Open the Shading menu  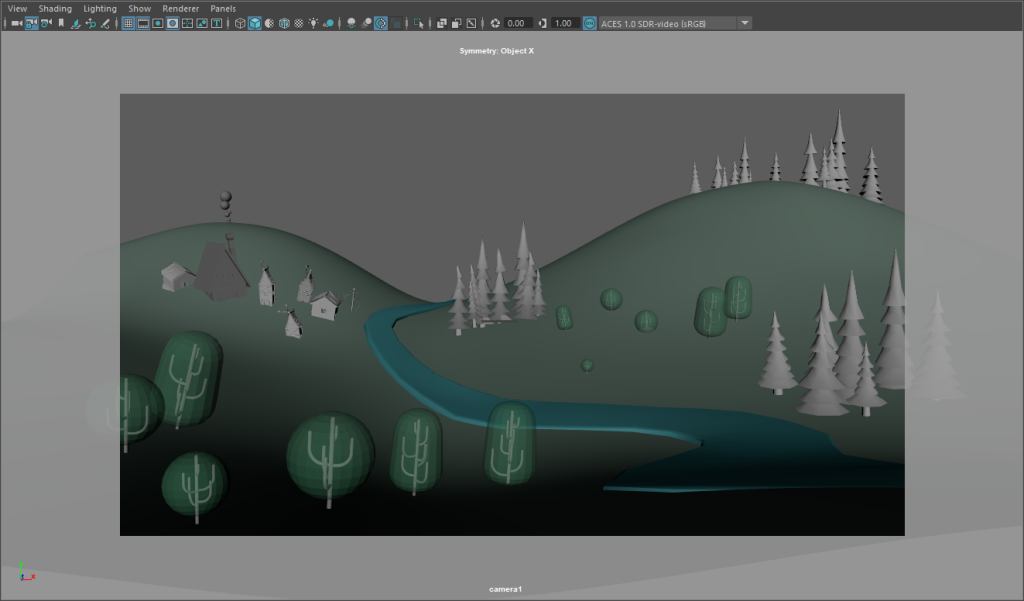coord(55,8)
